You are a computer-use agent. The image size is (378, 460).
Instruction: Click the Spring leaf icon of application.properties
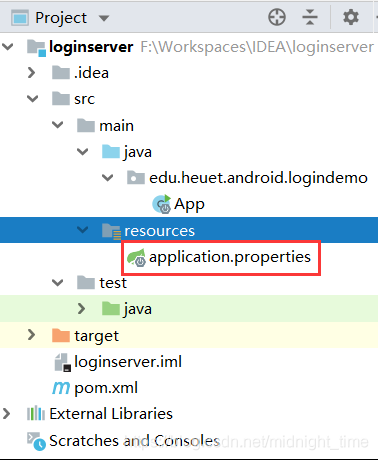point(136,257)
